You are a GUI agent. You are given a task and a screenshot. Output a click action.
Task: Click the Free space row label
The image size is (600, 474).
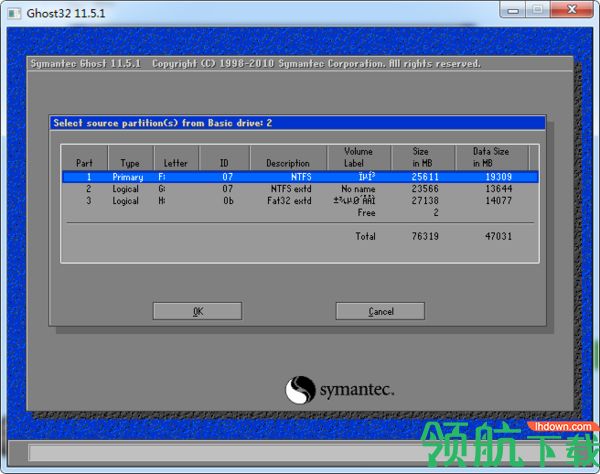click(x=366, y=213)
